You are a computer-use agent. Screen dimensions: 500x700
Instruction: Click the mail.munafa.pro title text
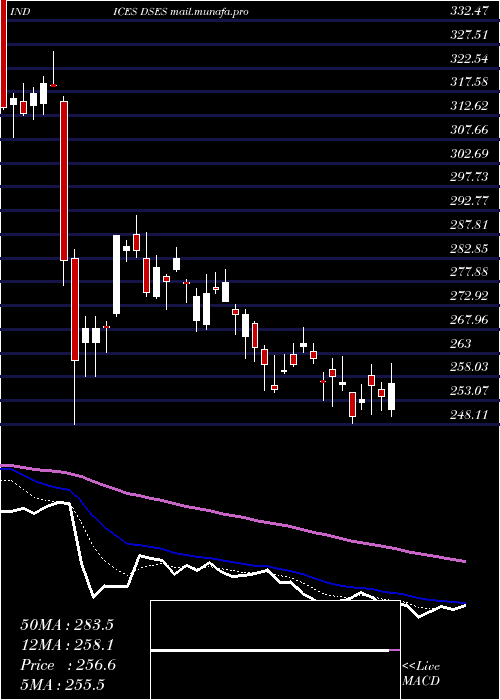[208, 12]
